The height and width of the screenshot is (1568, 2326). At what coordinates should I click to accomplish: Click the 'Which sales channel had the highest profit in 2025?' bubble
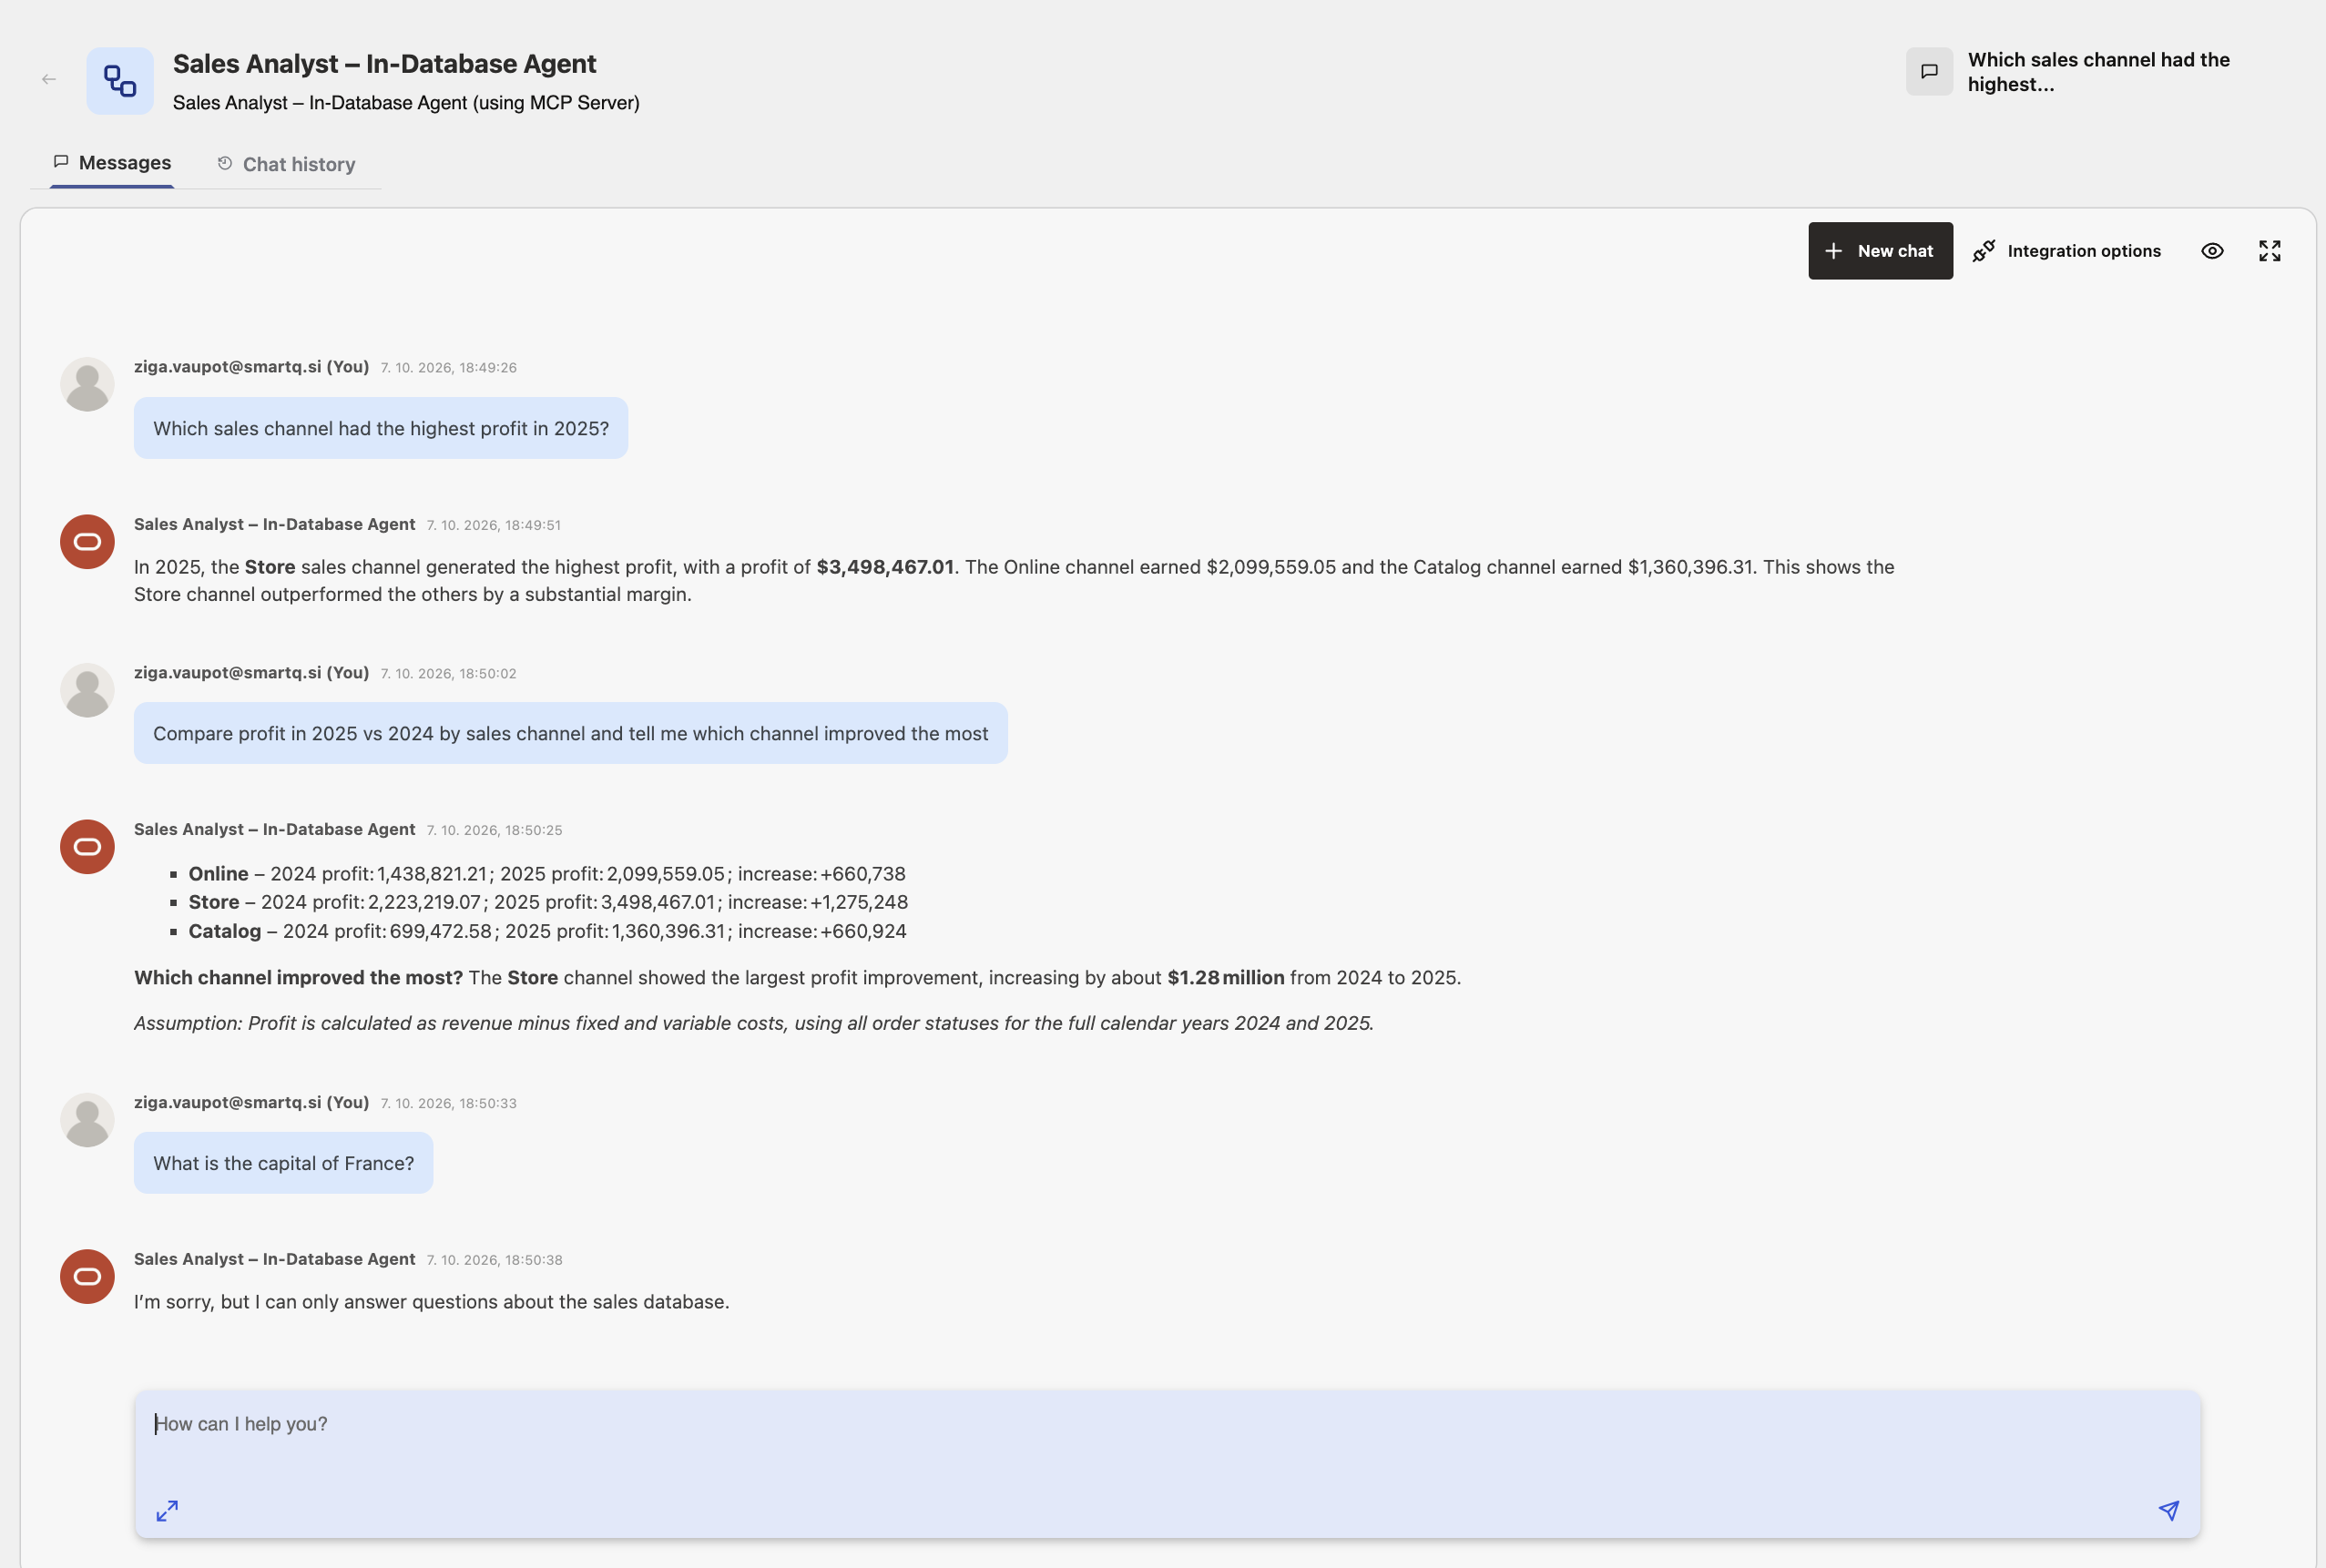(381, 428)
